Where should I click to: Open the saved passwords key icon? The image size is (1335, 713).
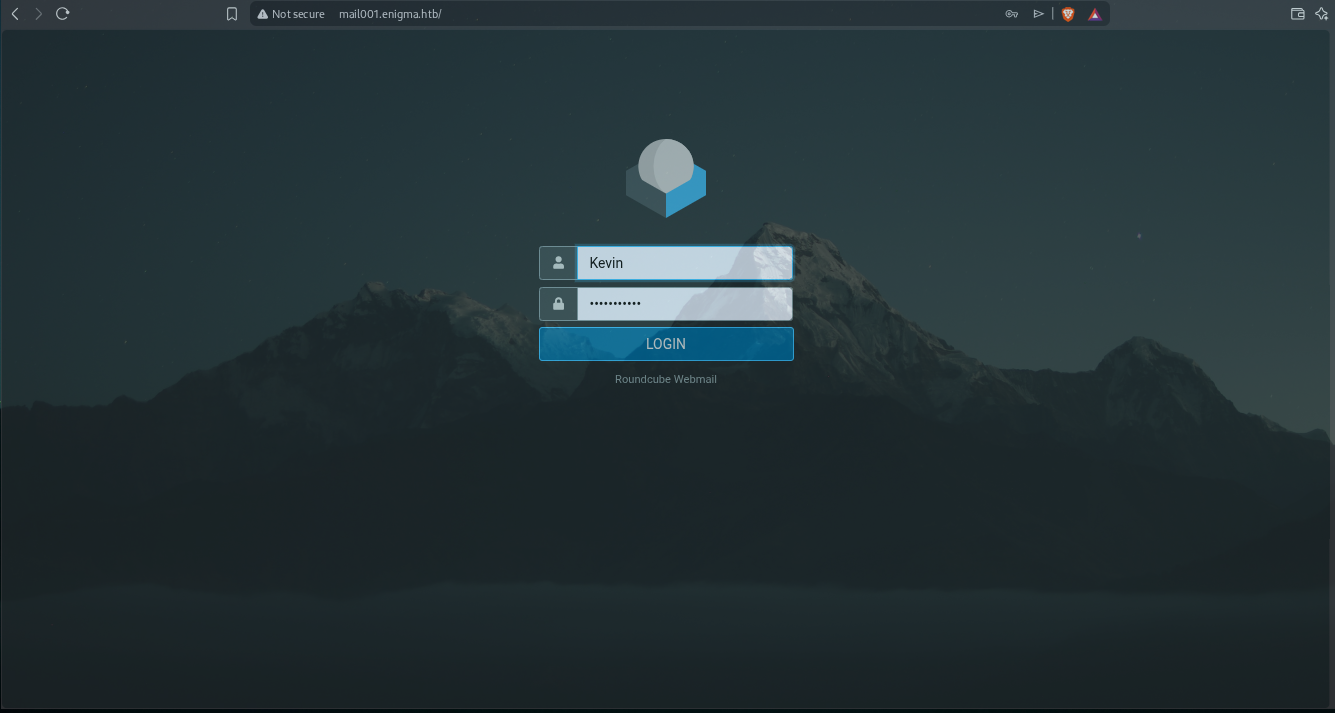(1012, 14)
